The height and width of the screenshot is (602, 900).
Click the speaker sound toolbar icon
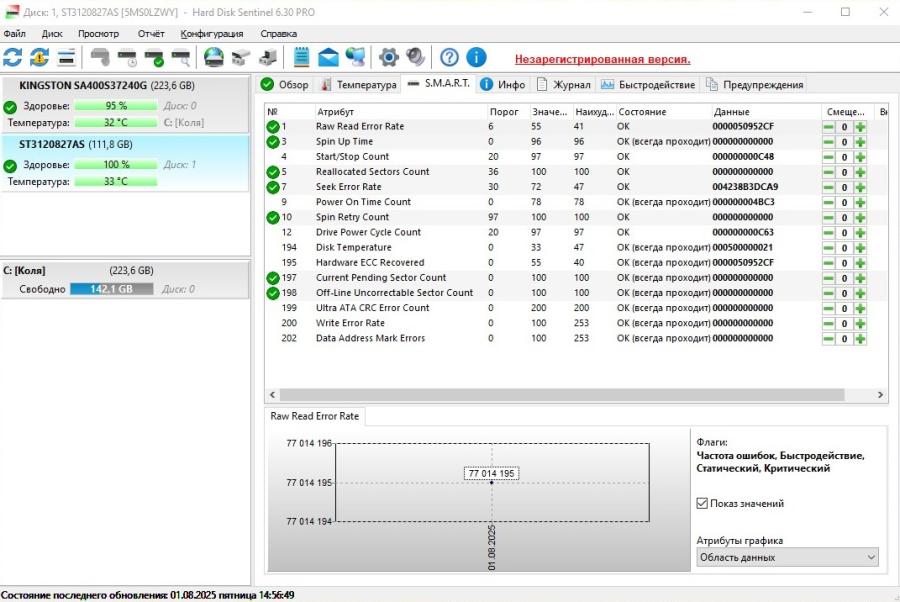pyautogui.click(x=414, y=57)
